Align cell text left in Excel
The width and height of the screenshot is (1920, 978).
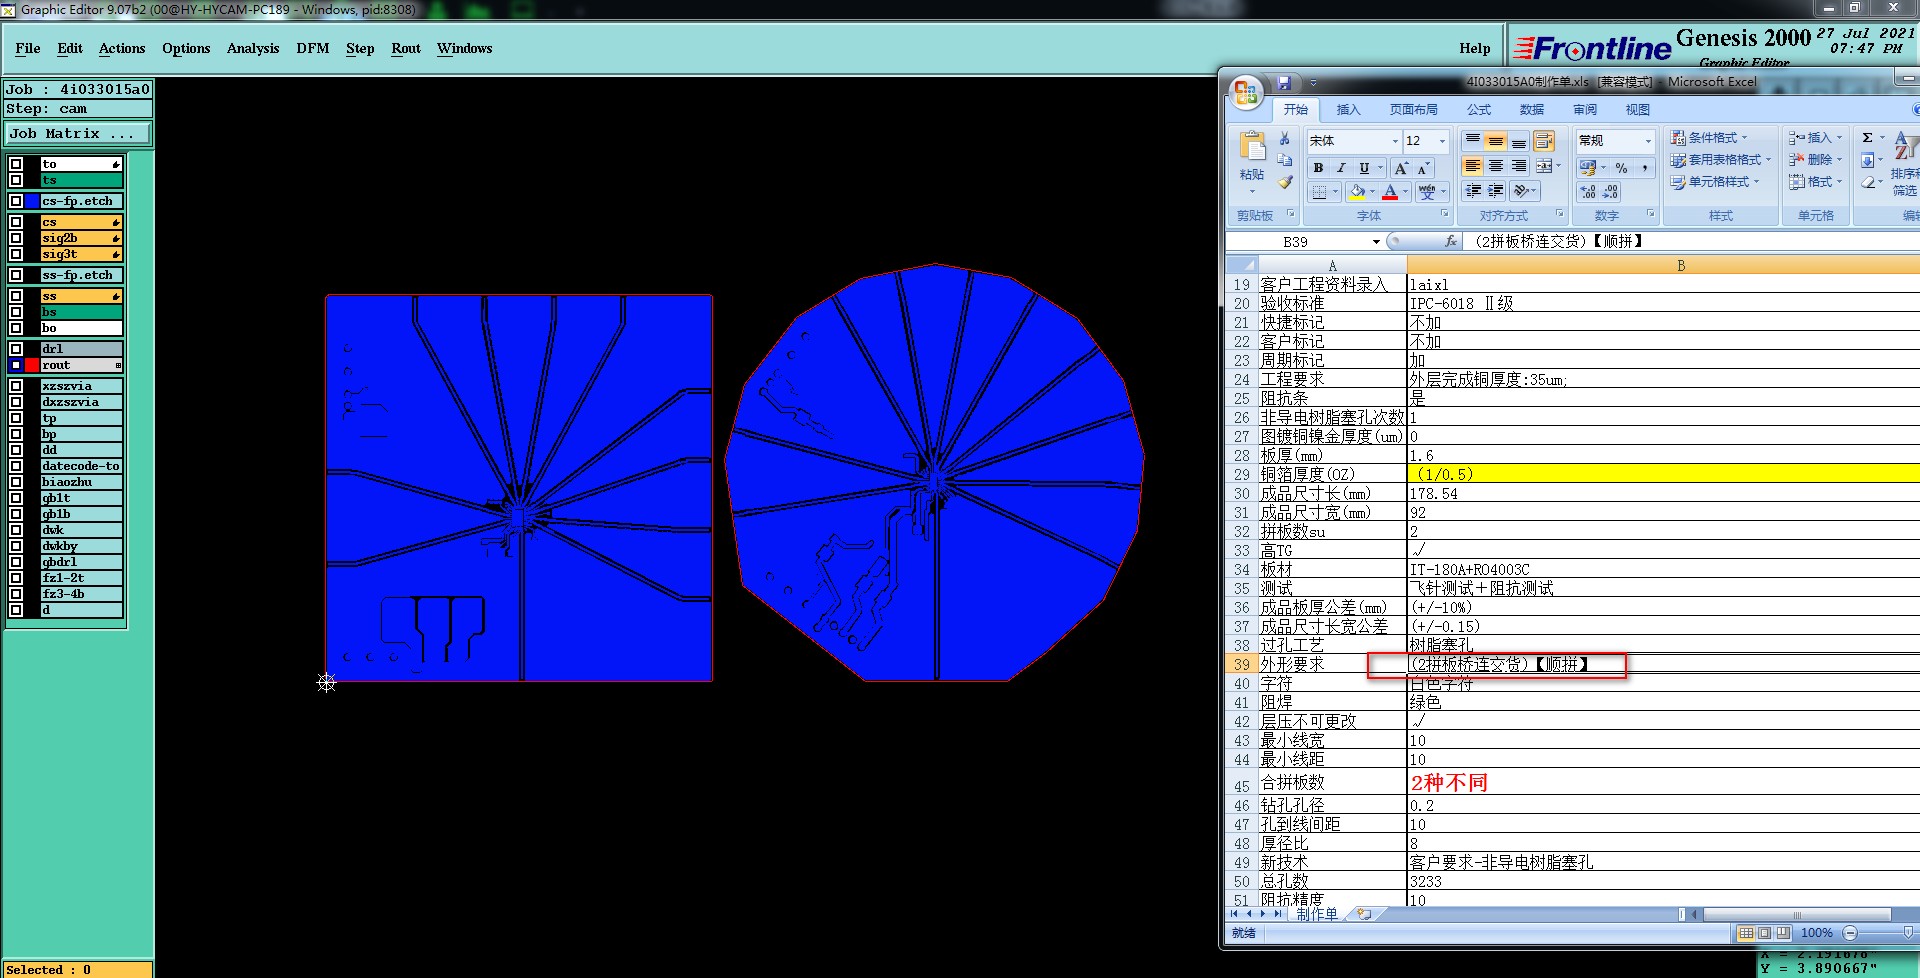(1473, 166)
